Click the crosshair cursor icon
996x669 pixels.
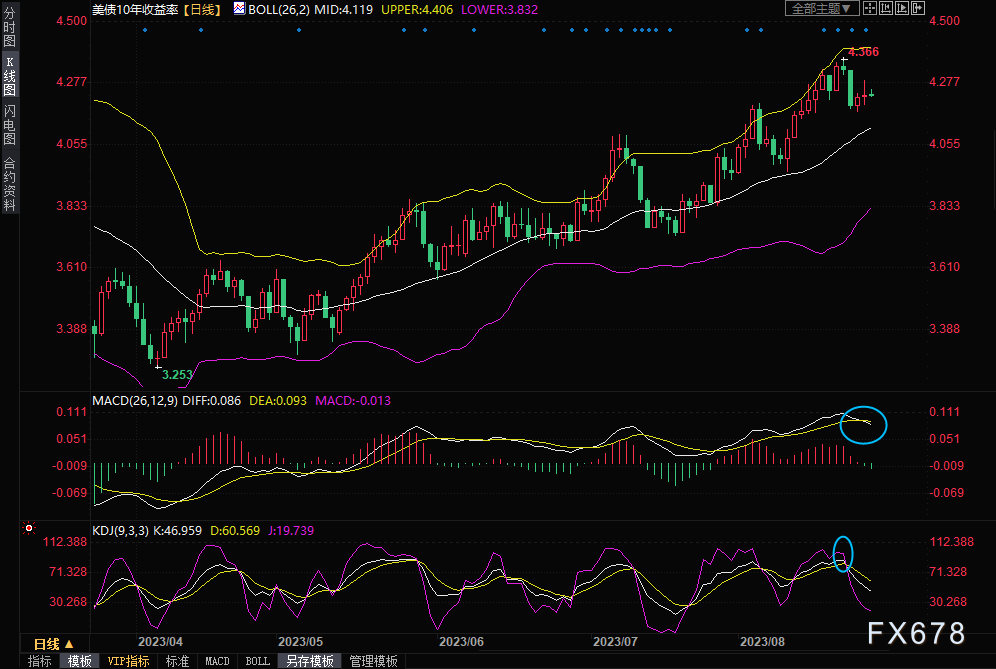870,8
